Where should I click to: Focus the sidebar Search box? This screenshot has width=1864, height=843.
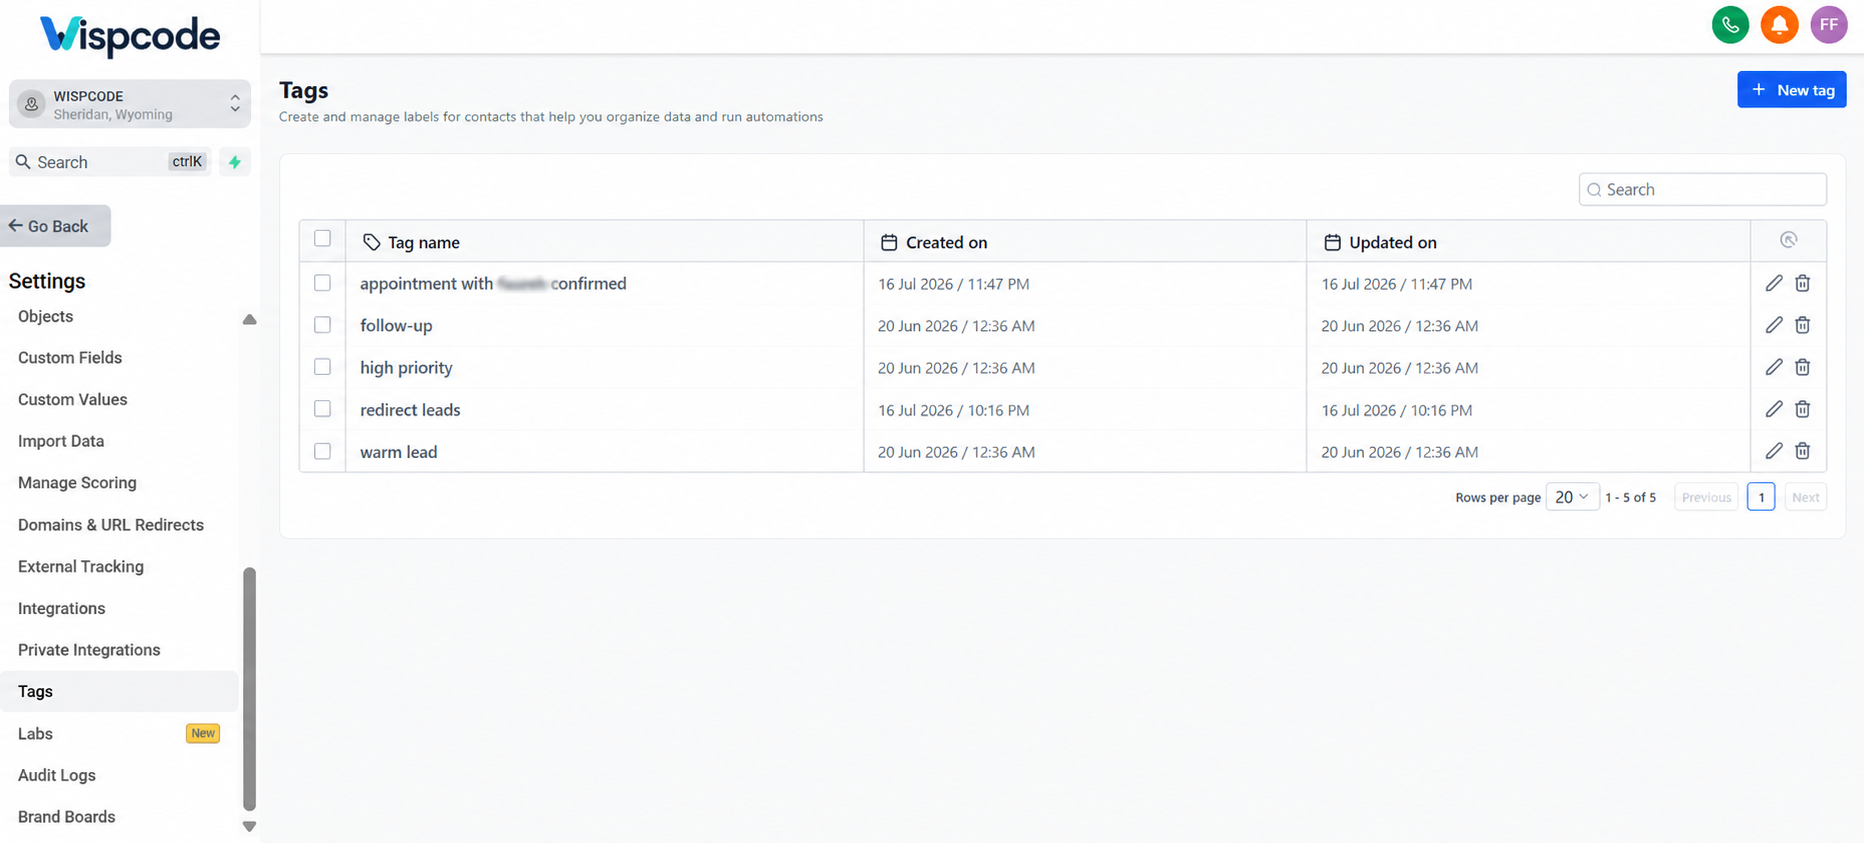pyautogui.click(x=110, y=162)
